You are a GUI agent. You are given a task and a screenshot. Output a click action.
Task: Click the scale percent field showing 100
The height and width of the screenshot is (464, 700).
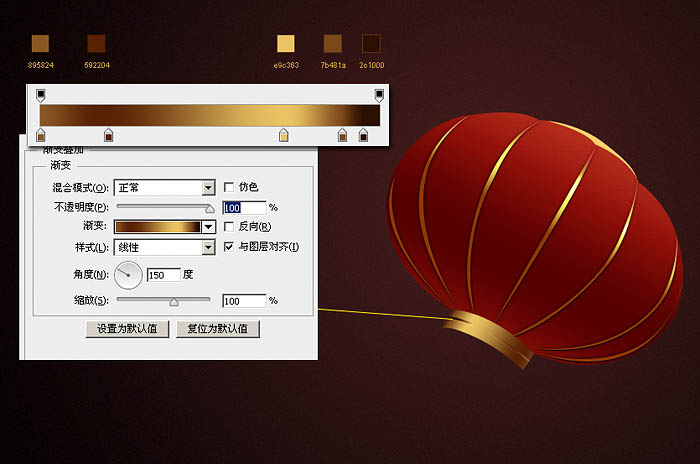[244, 301]
